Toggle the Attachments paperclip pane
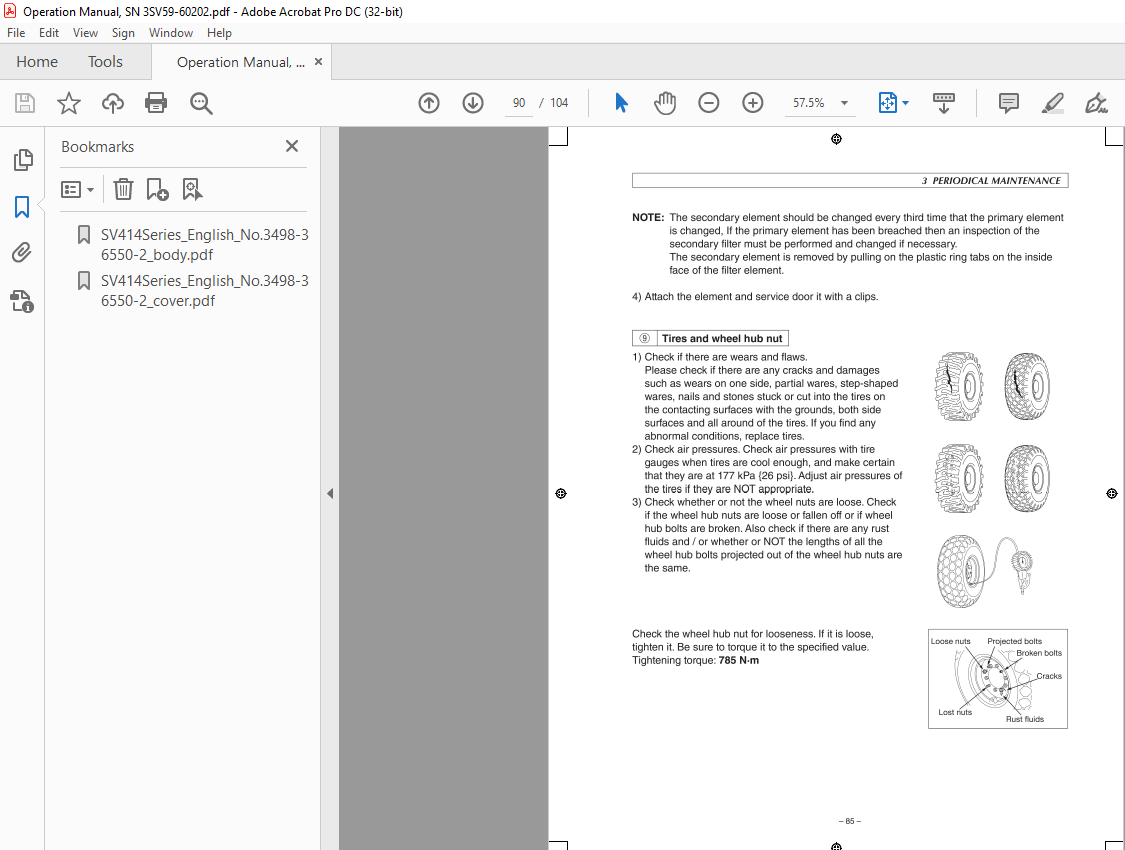The image size is (1125, 850). pyautogui.click(x=22, y=252)
